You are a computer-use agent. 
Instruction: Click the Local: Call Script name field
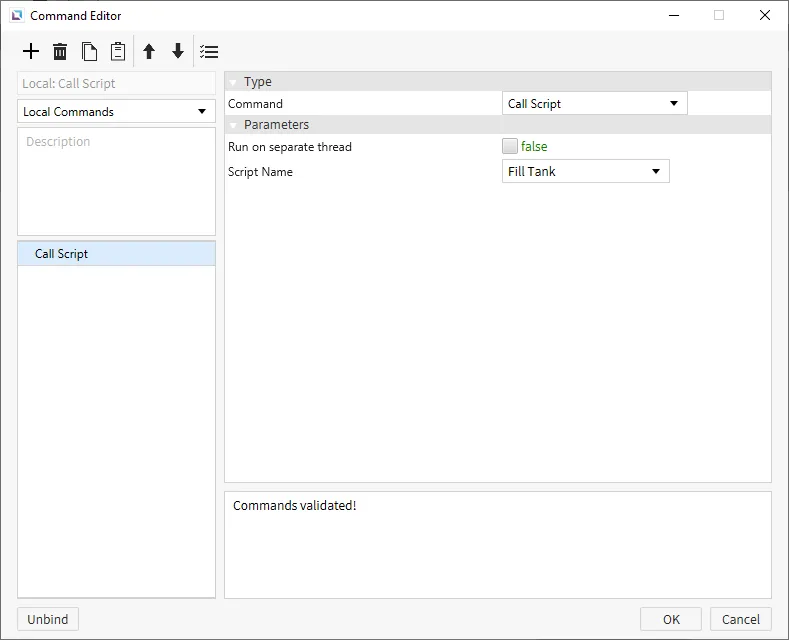(x=116, y=84)
